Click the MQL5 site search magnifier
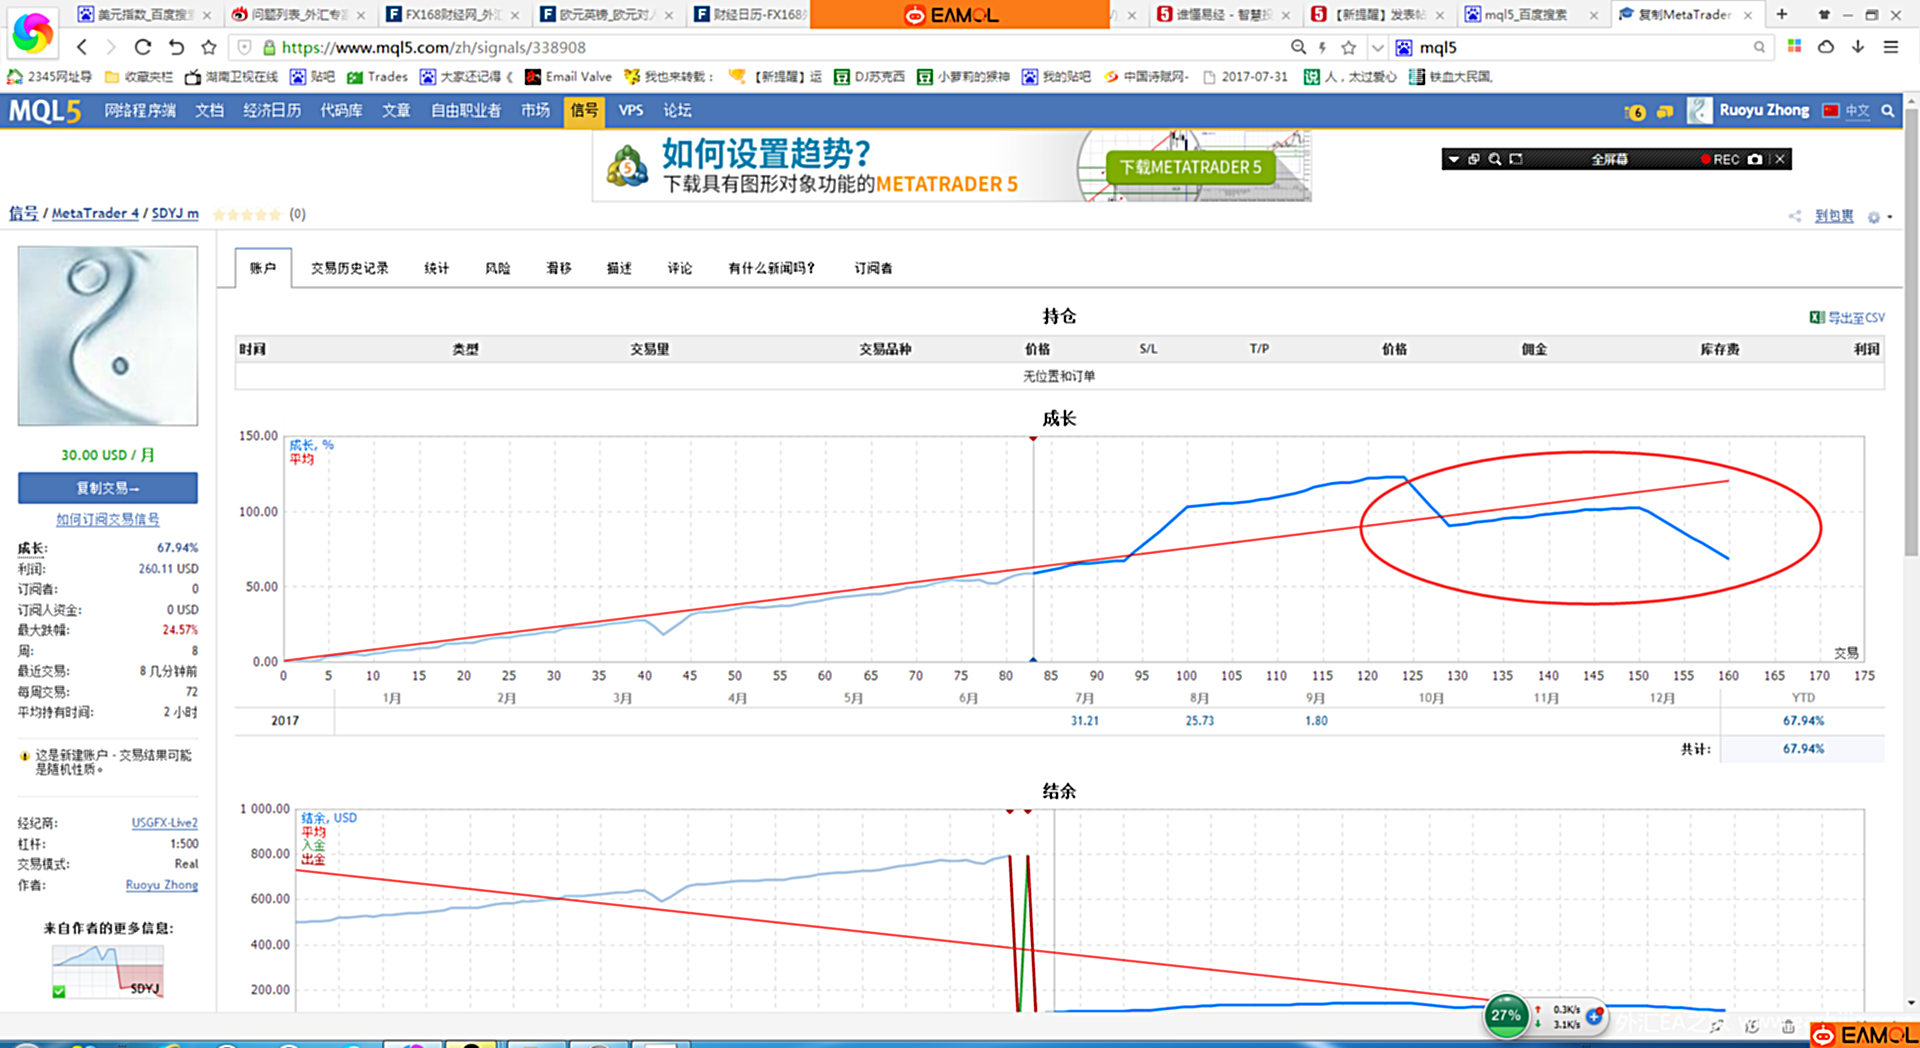Viewport: 1920px width, 1048px height. (x=1888, y=111)
